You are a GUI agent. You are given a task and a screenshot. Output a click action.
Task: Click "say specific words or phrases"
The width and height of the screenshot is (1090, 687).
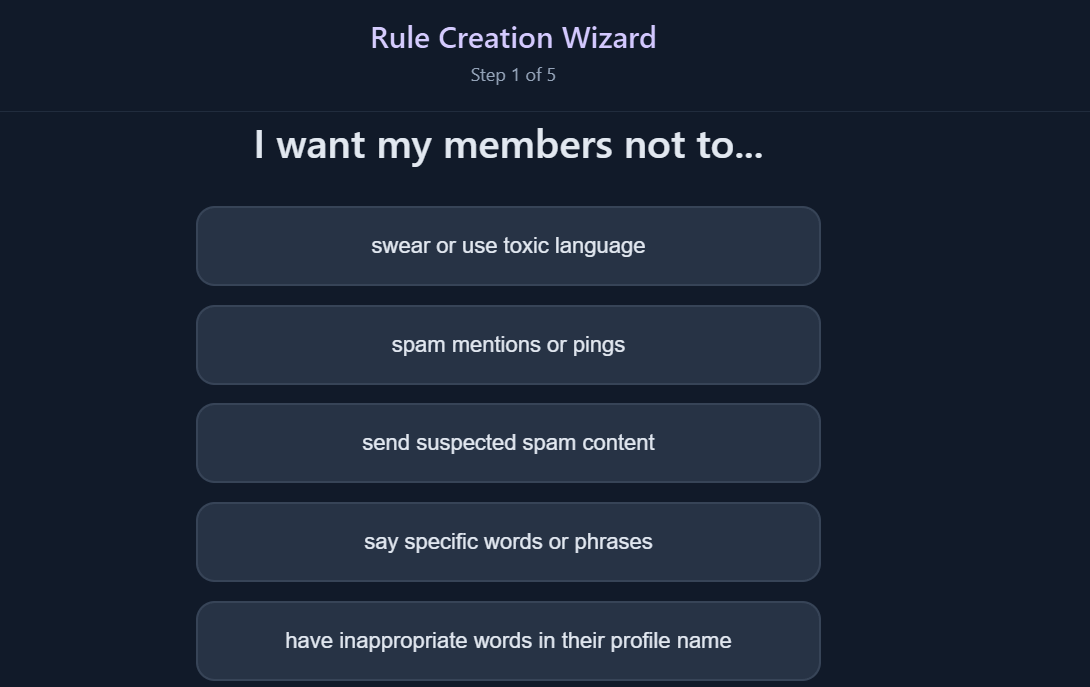(508, 542)
